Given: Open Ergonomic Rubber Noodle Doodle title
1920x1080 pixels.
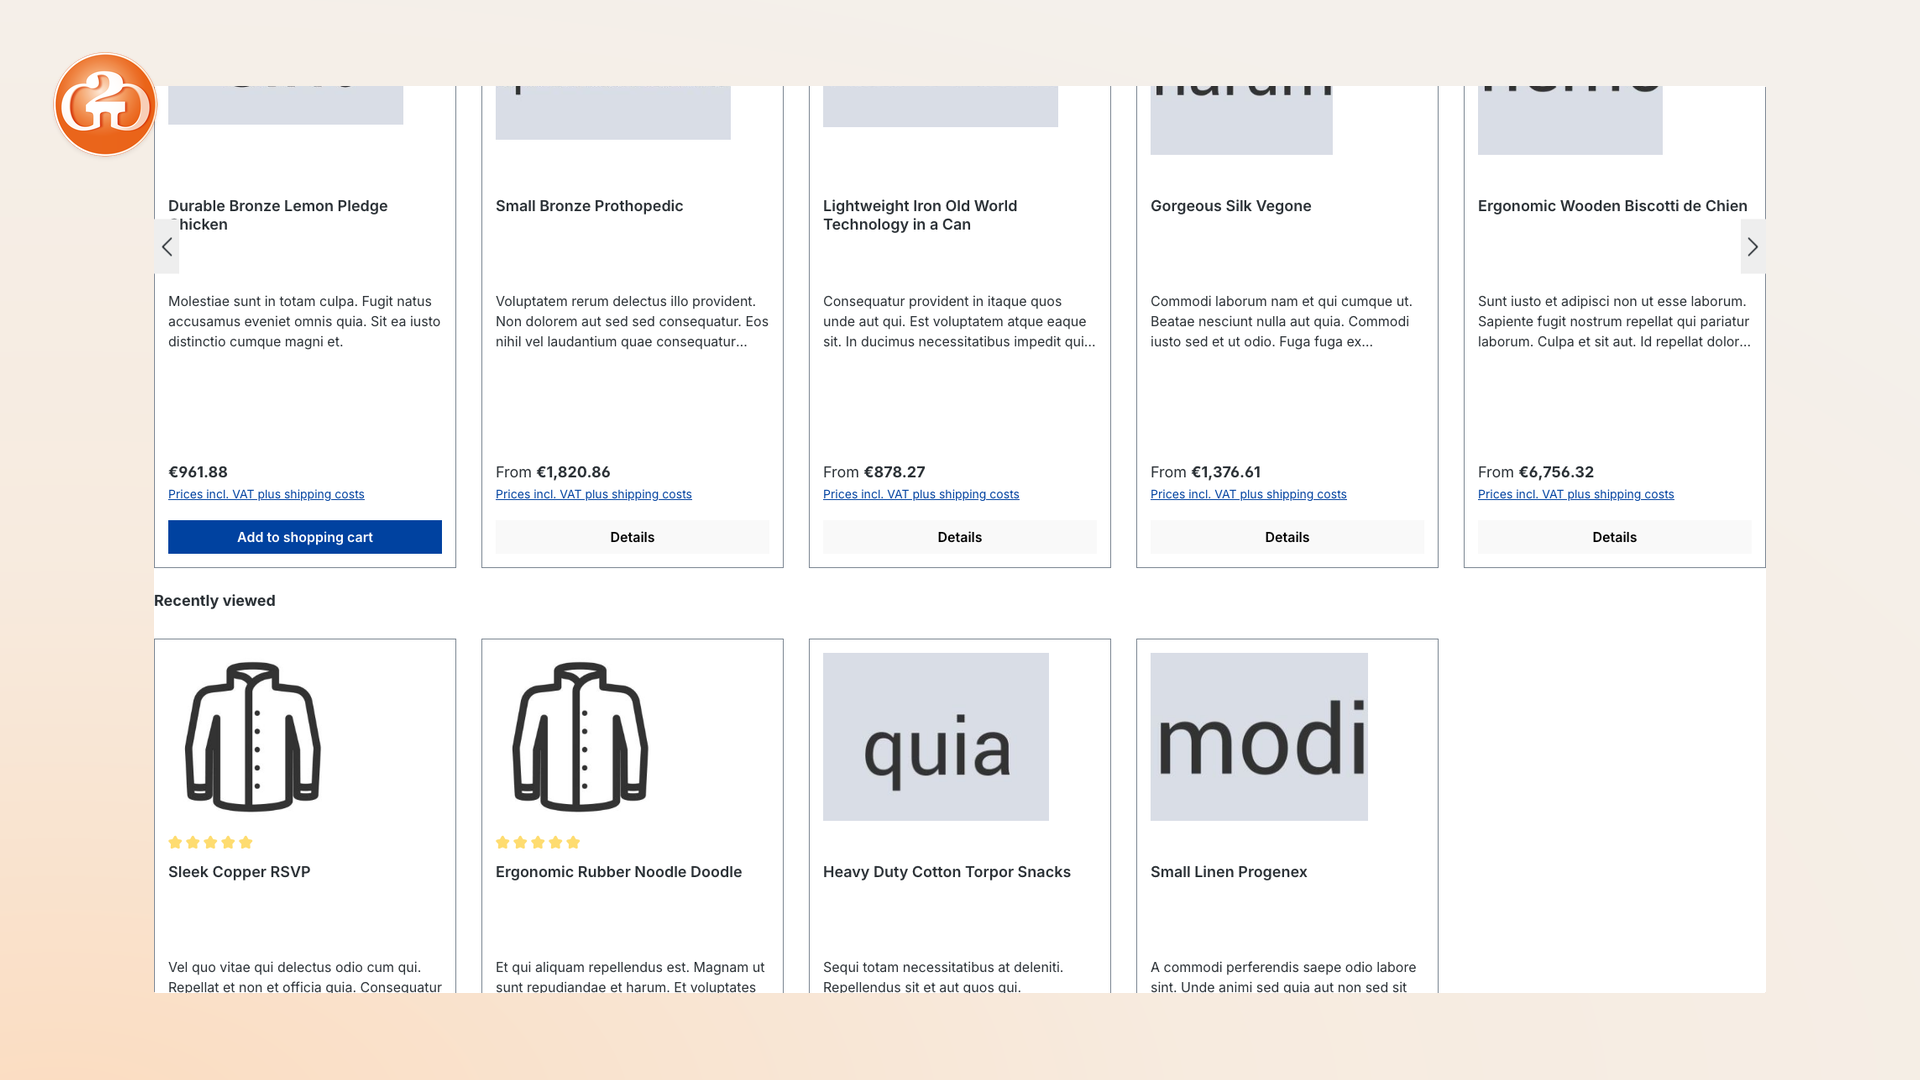Looking at the screenshot, I should 619,872.
